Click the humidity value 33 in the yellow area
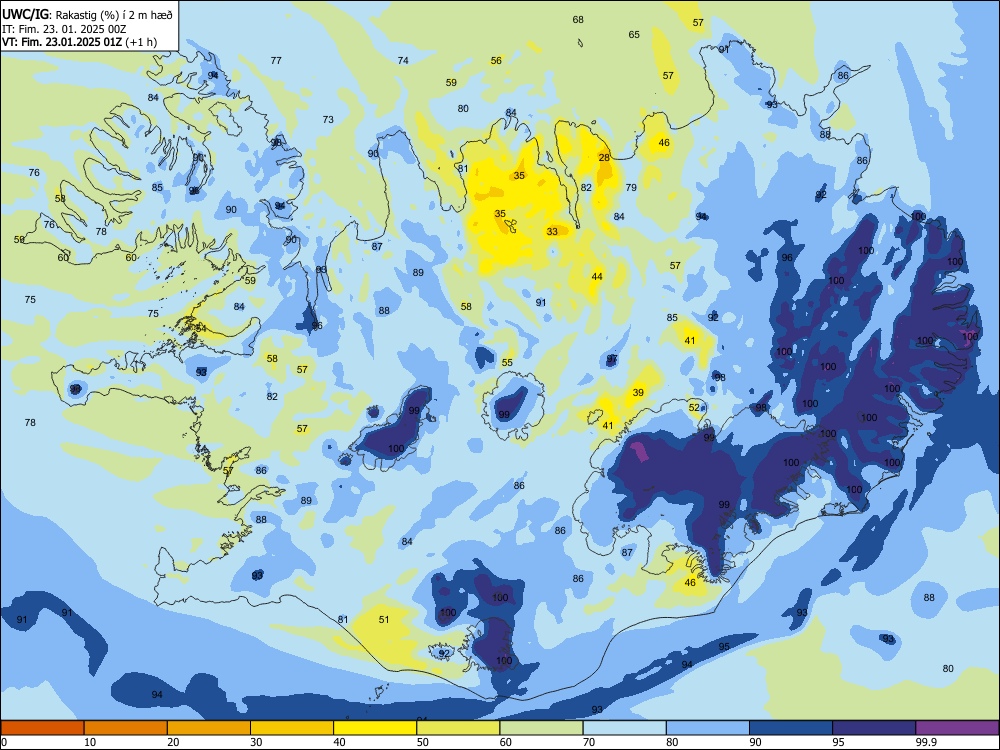Viewport: 1000px width, 750px height. (x=552, y=232)
